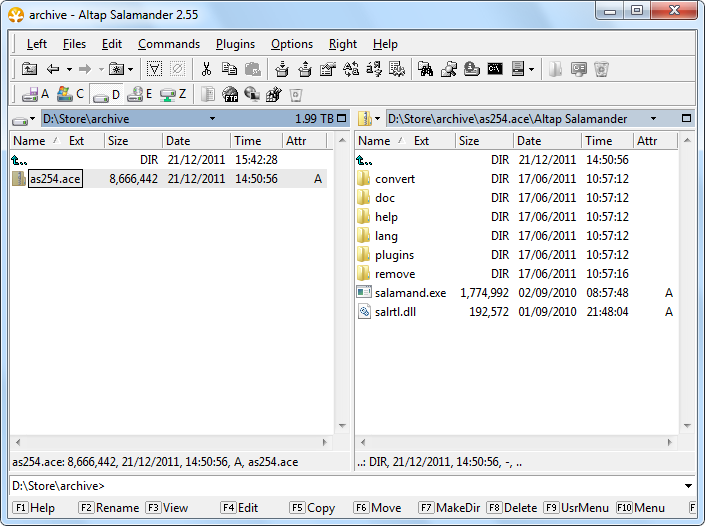
Task: Sort right panel by Date column
Action: coord(547,141)
